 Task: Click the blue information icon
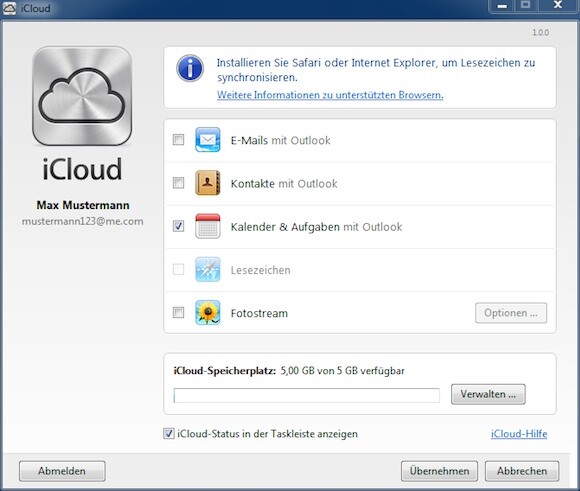[190, 68]
